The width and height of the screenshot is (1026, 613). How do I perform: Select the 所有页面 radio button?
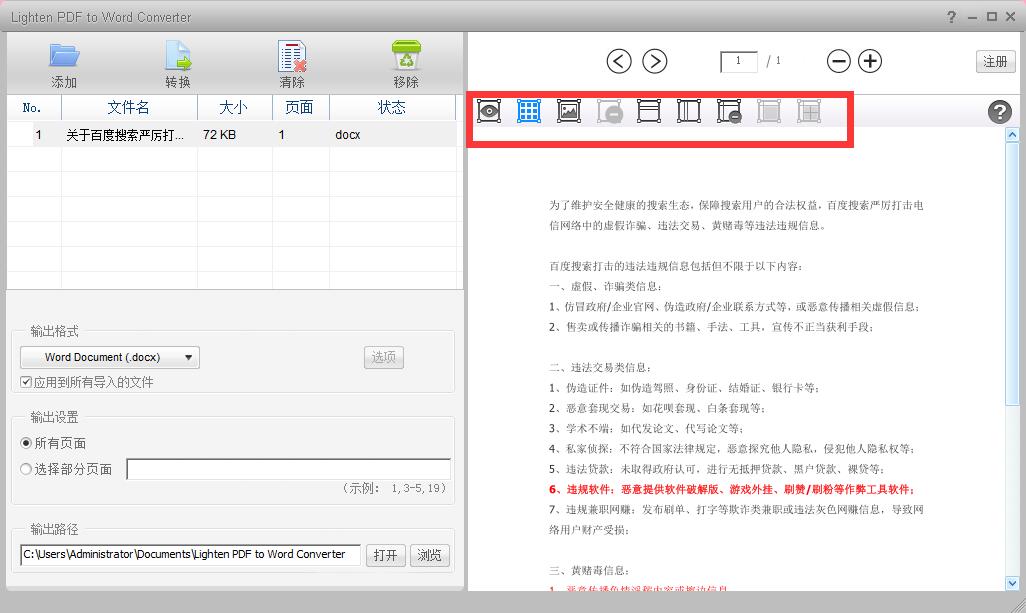click(26, 443)
